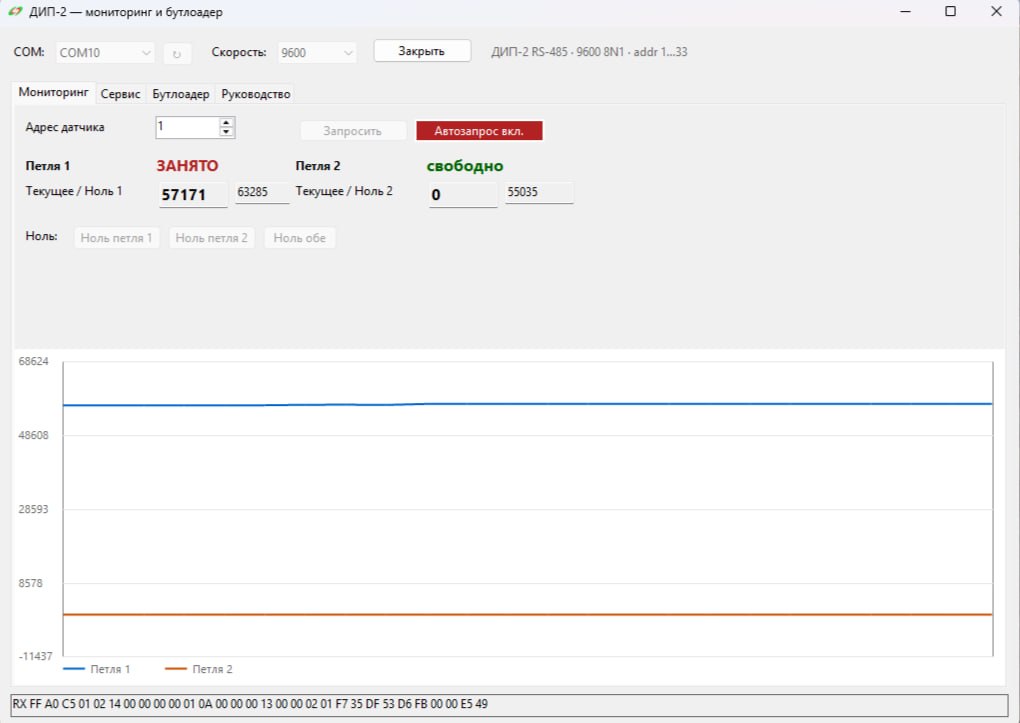This screenshot has height=723, width=1020.
Task: Click the blue Петля 1 legend entry
Action: pos(96,669)
